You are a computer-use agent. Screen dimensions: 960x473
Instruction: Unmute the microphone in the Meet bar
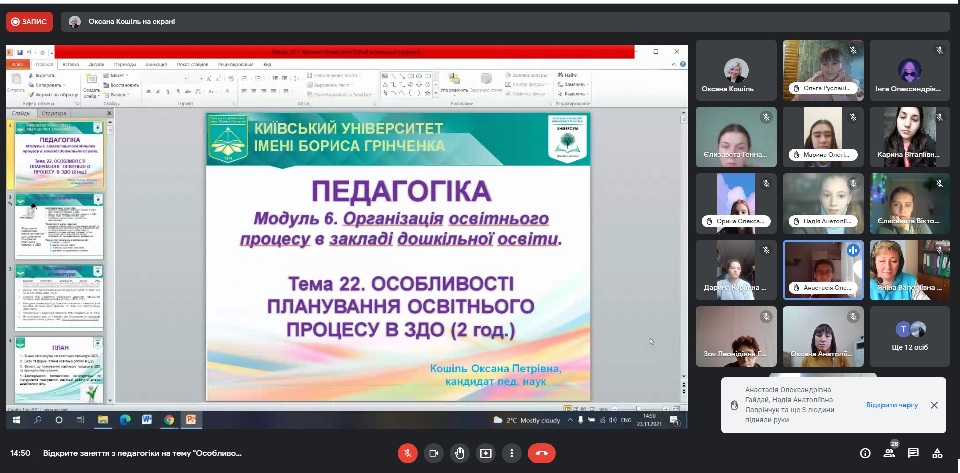pos(407,453)
